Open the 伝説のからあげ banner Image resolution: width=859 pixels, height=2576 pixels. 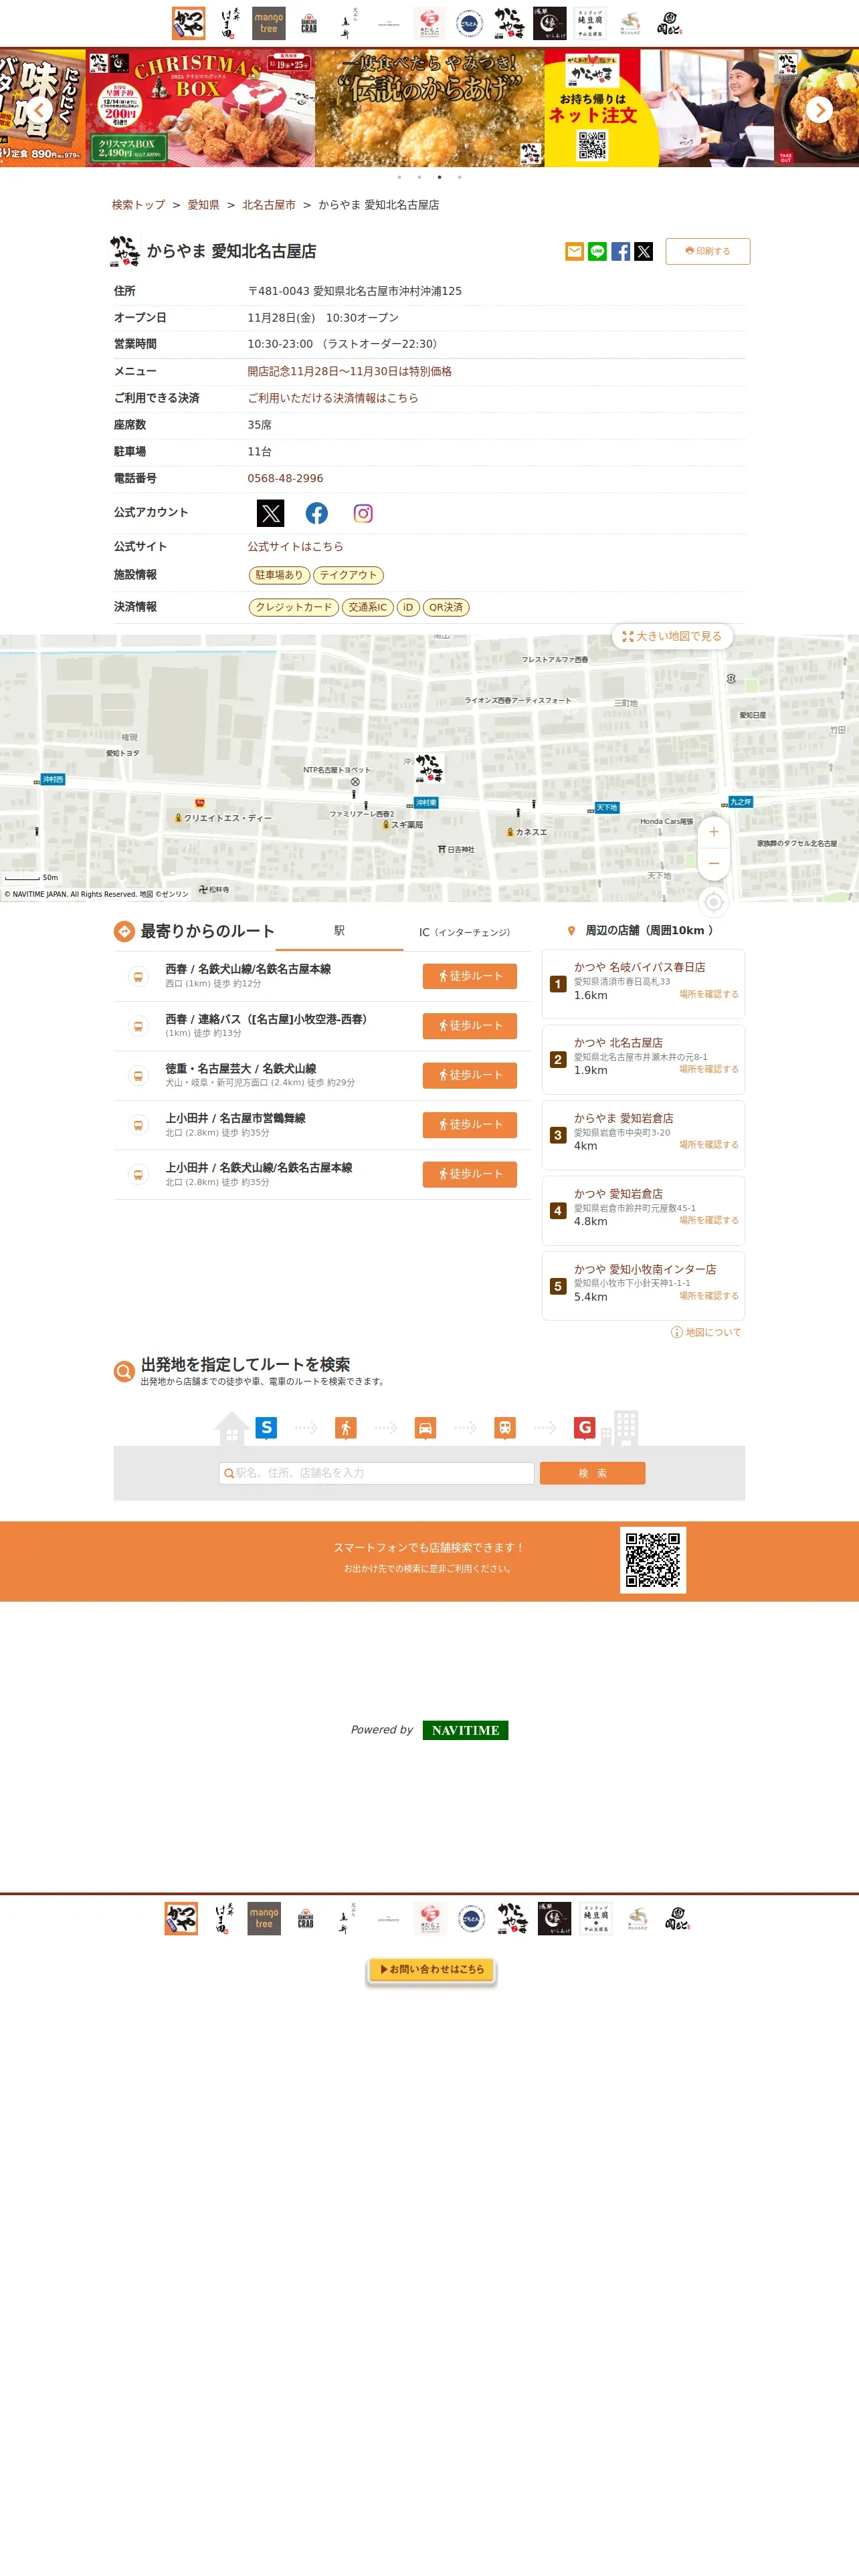tap(430, 108)
